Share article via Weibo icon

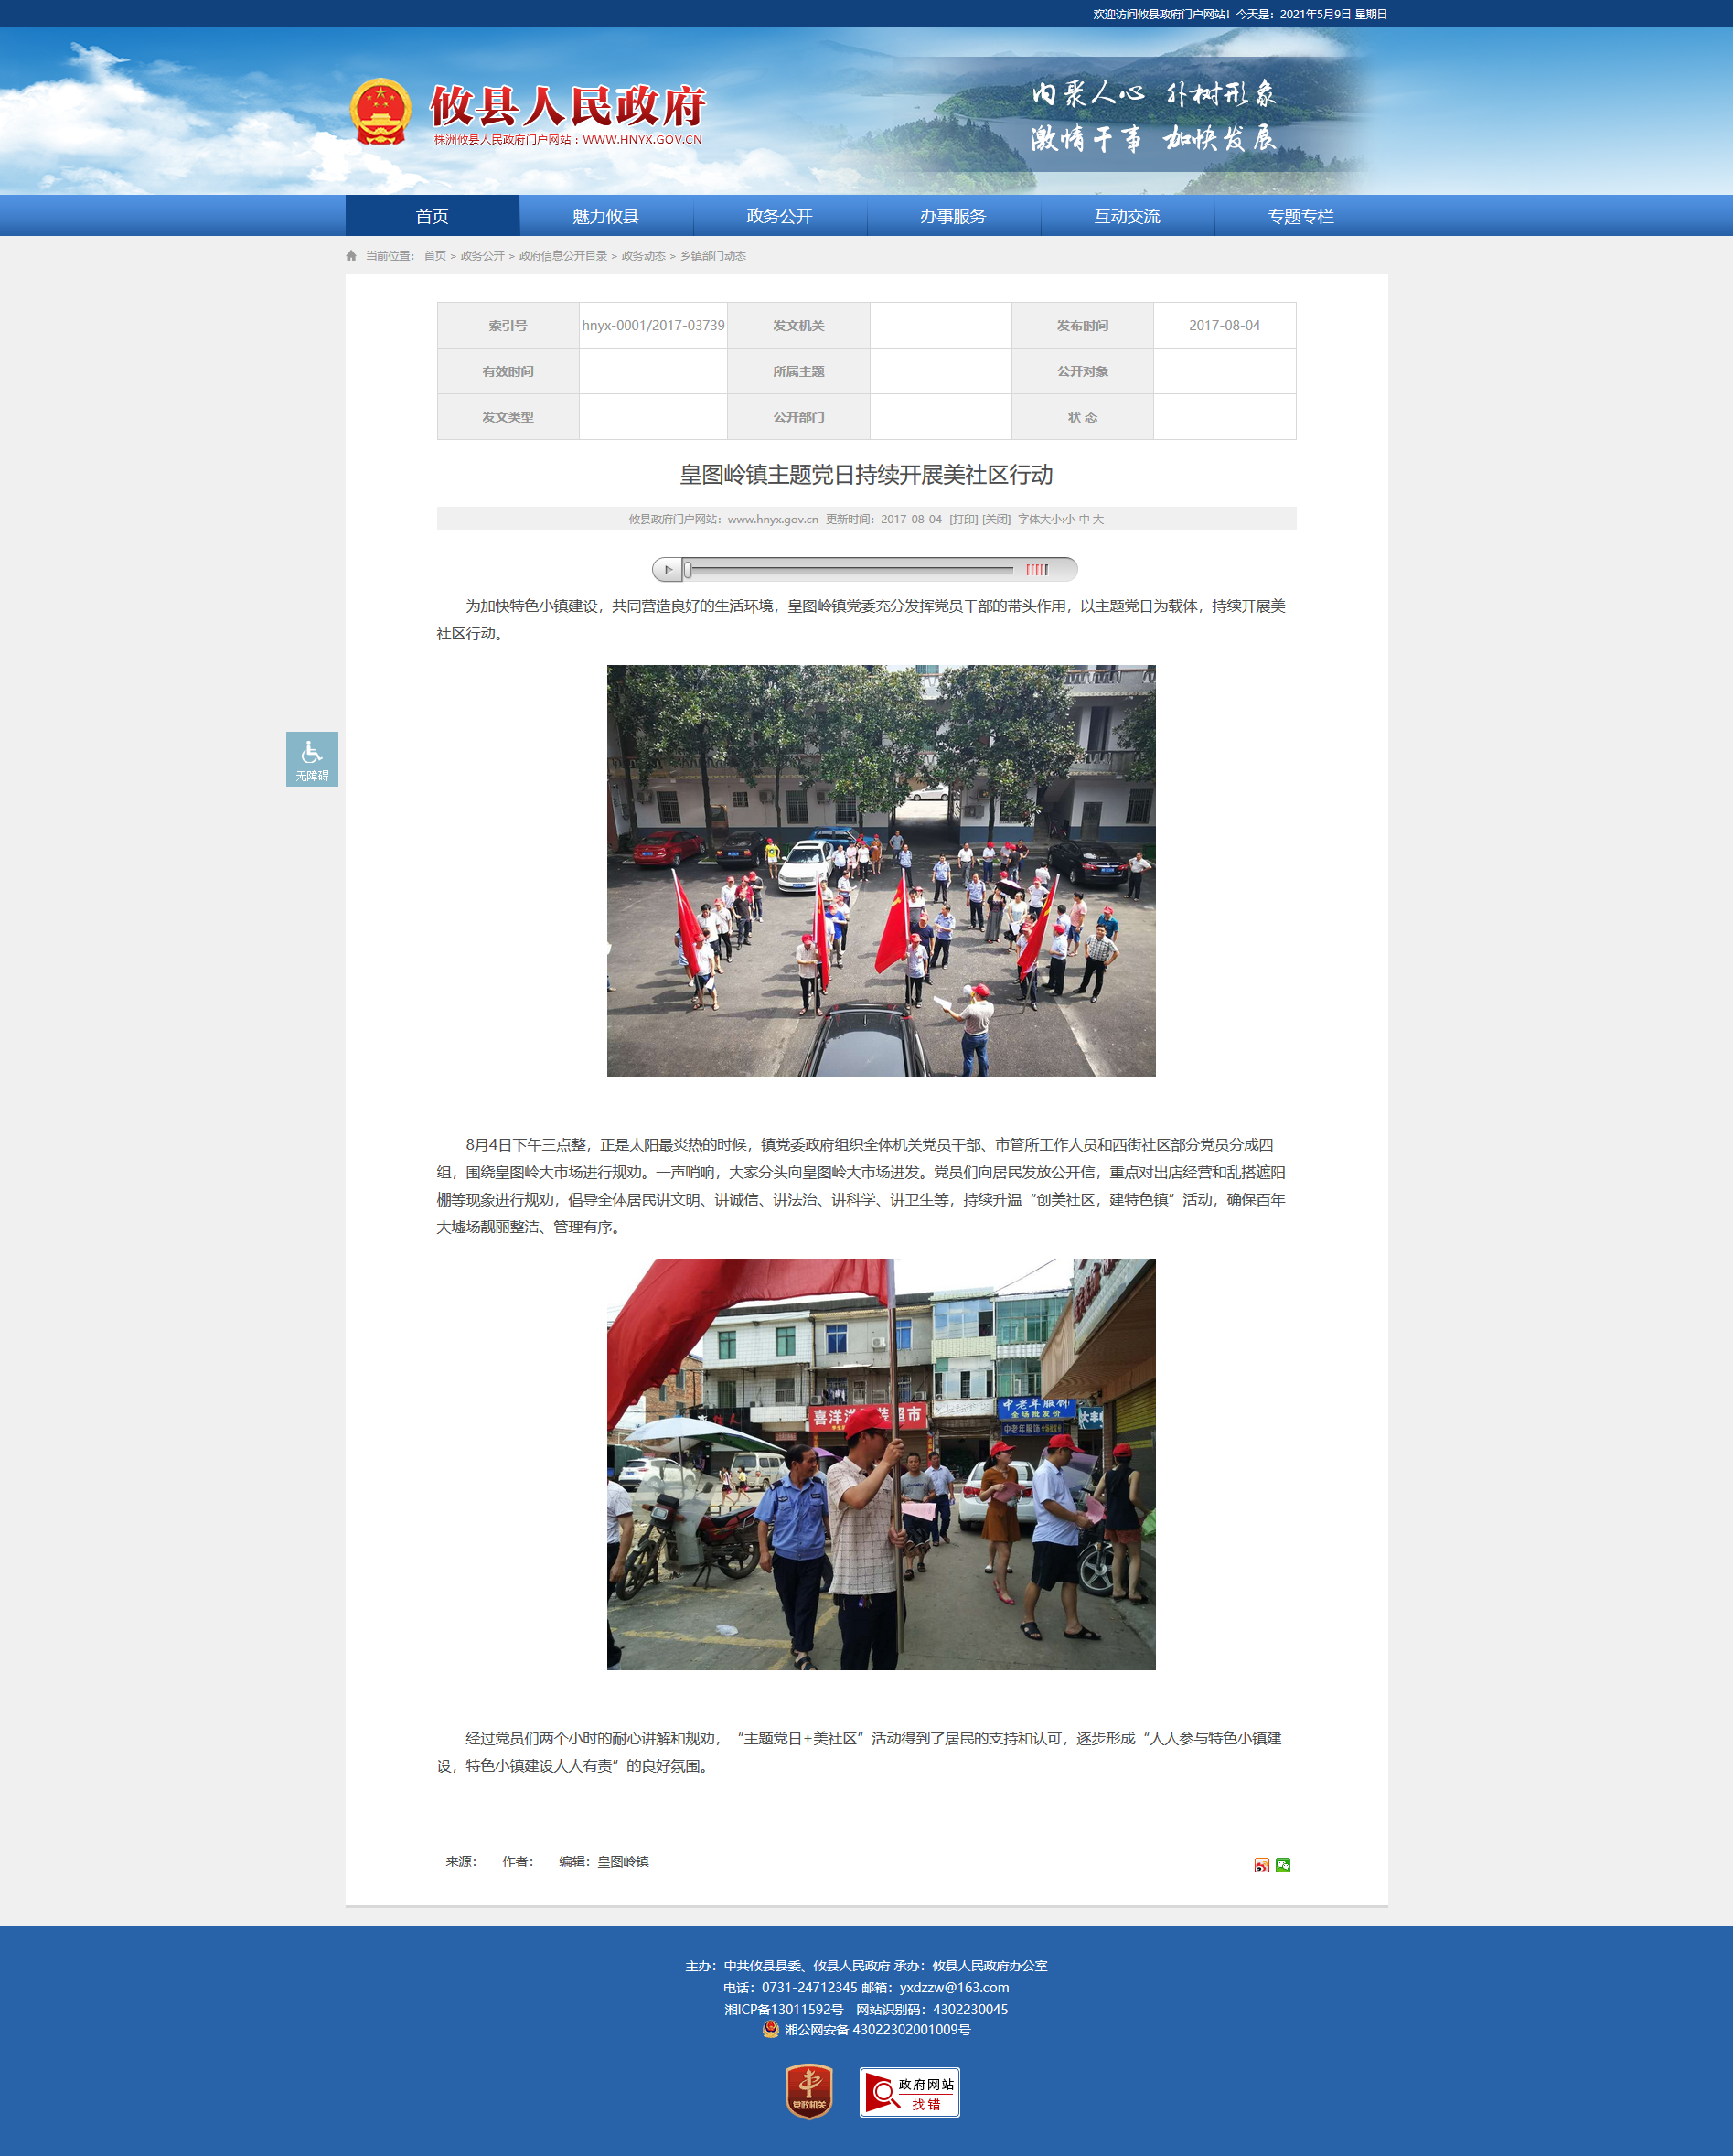click(1262, 1865)
